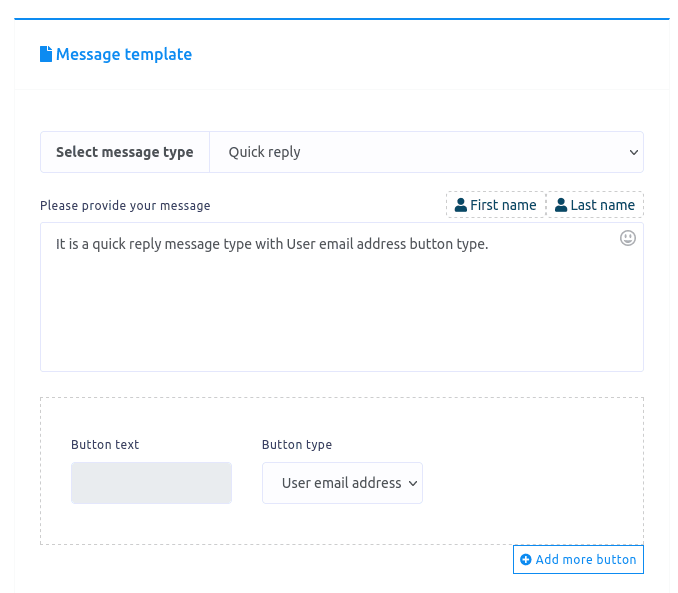Click inside the dashed button settings box
Image resolution: width=678 pixels, height=593 pixels.
tap(530, 470)
